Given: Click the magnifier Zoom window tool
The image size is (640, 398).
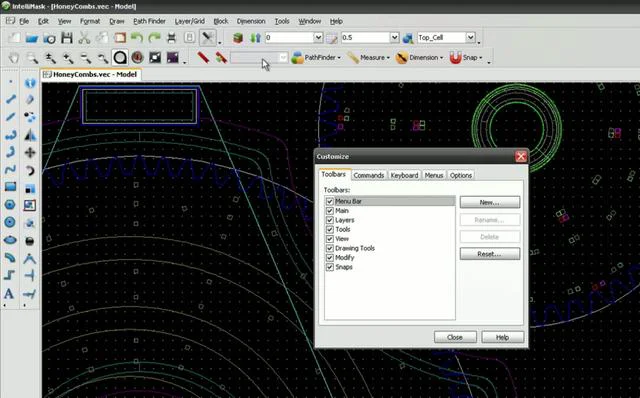Looking at the screenshot, I should 32,58.
